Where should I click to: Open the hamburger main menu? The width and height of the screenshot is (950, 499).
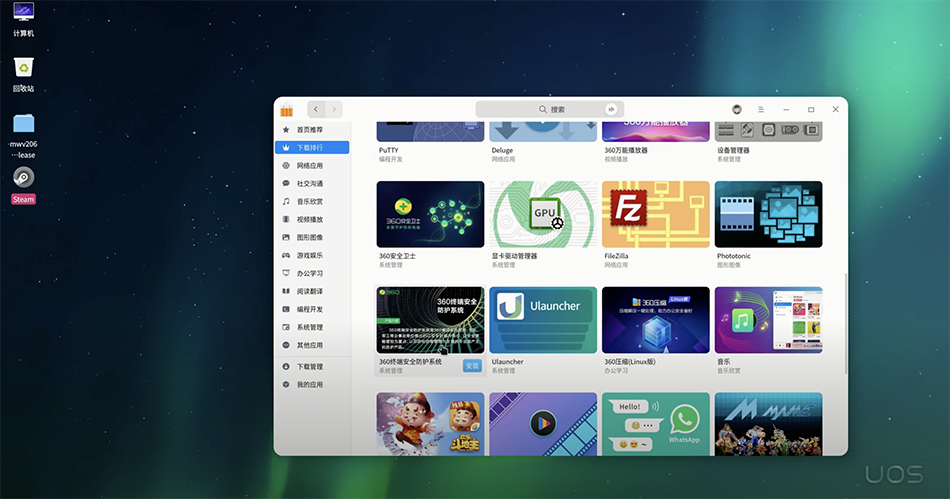pos(761,110)
